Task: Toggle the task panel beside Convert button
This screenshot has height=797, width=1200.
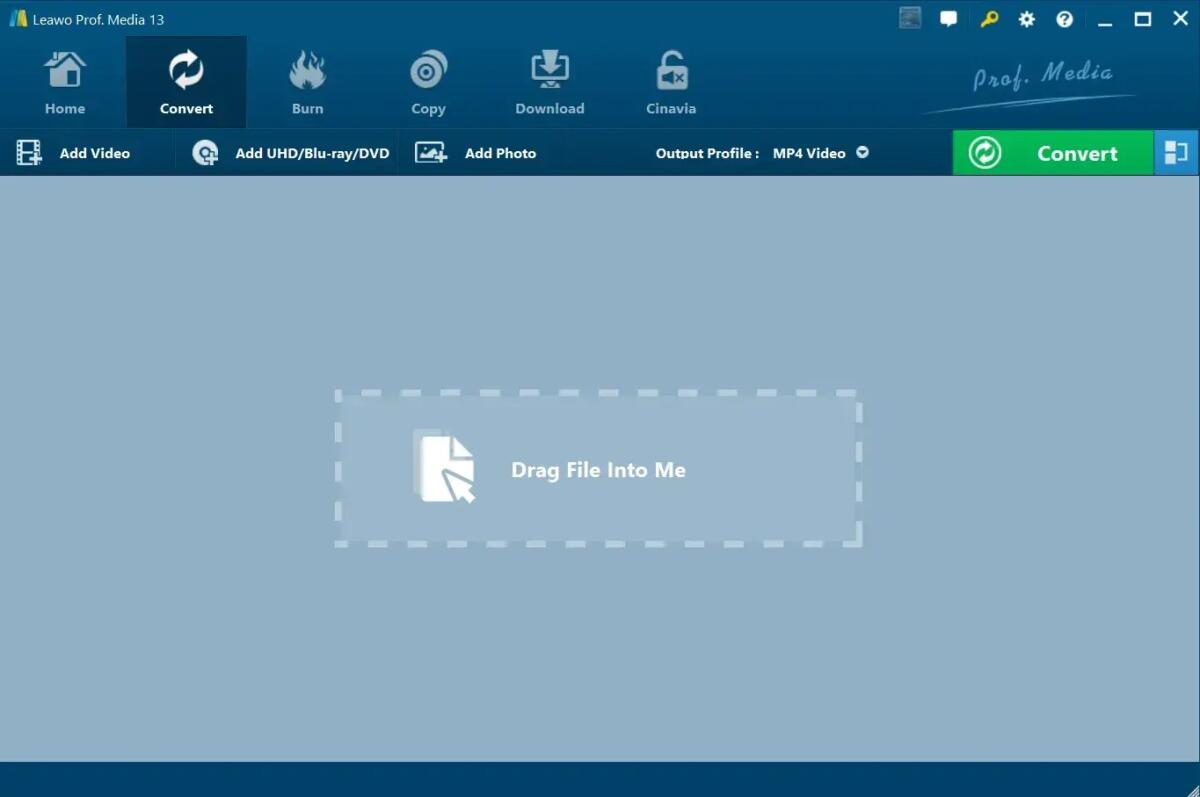Action: click(1176, 152)
